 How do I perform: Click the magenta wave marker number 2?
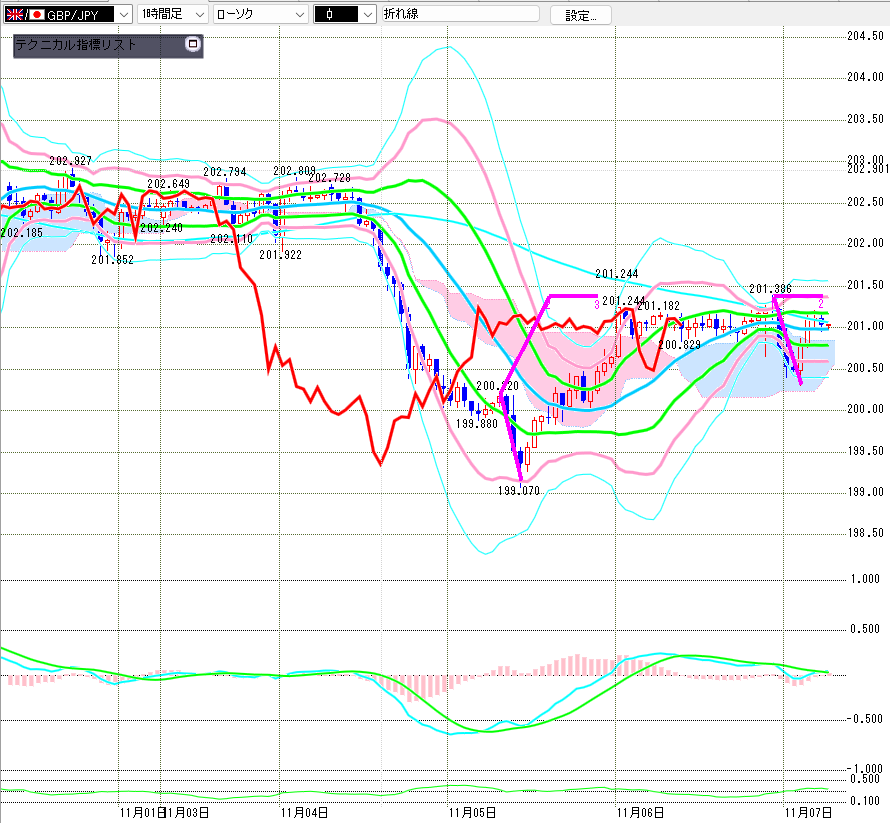click(x=821, y=303)
